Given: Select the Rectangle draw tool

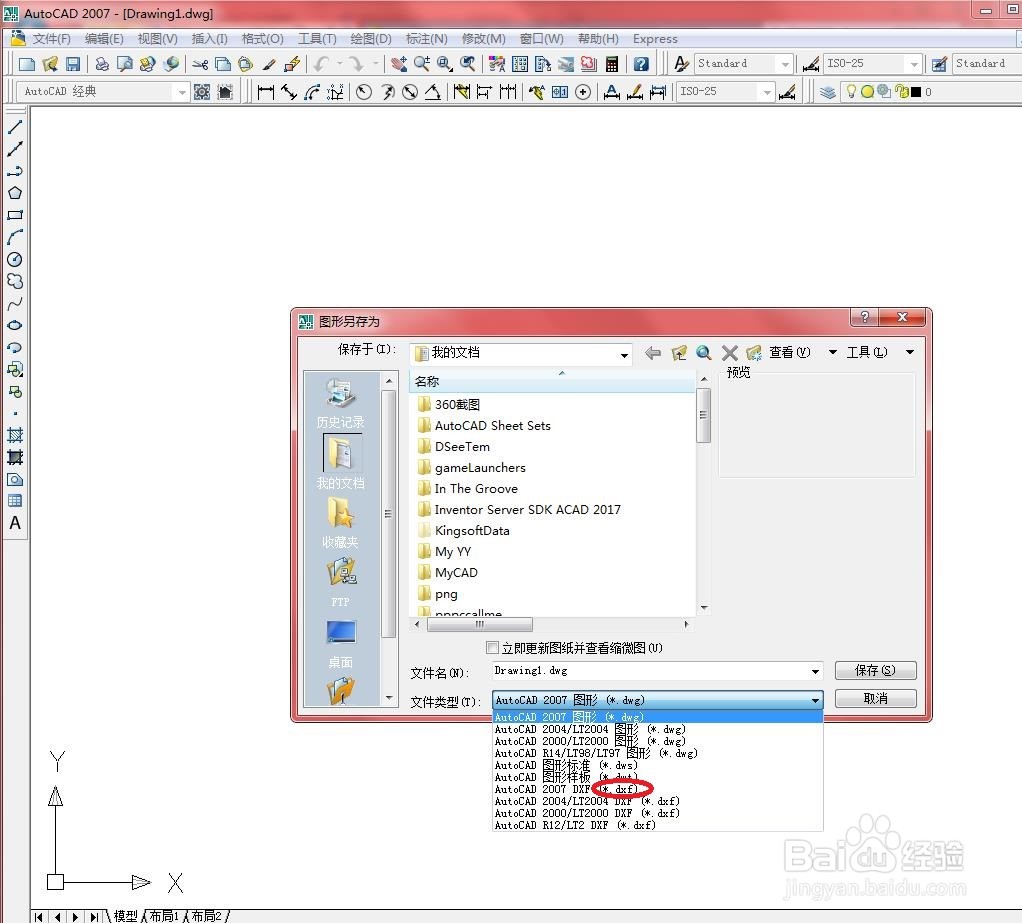Looking at the screenshot, I should click(x=15, y=215).
